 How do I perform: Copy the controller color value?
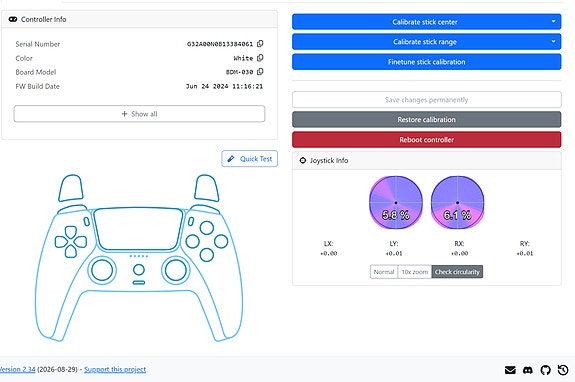tap(260, 58)
